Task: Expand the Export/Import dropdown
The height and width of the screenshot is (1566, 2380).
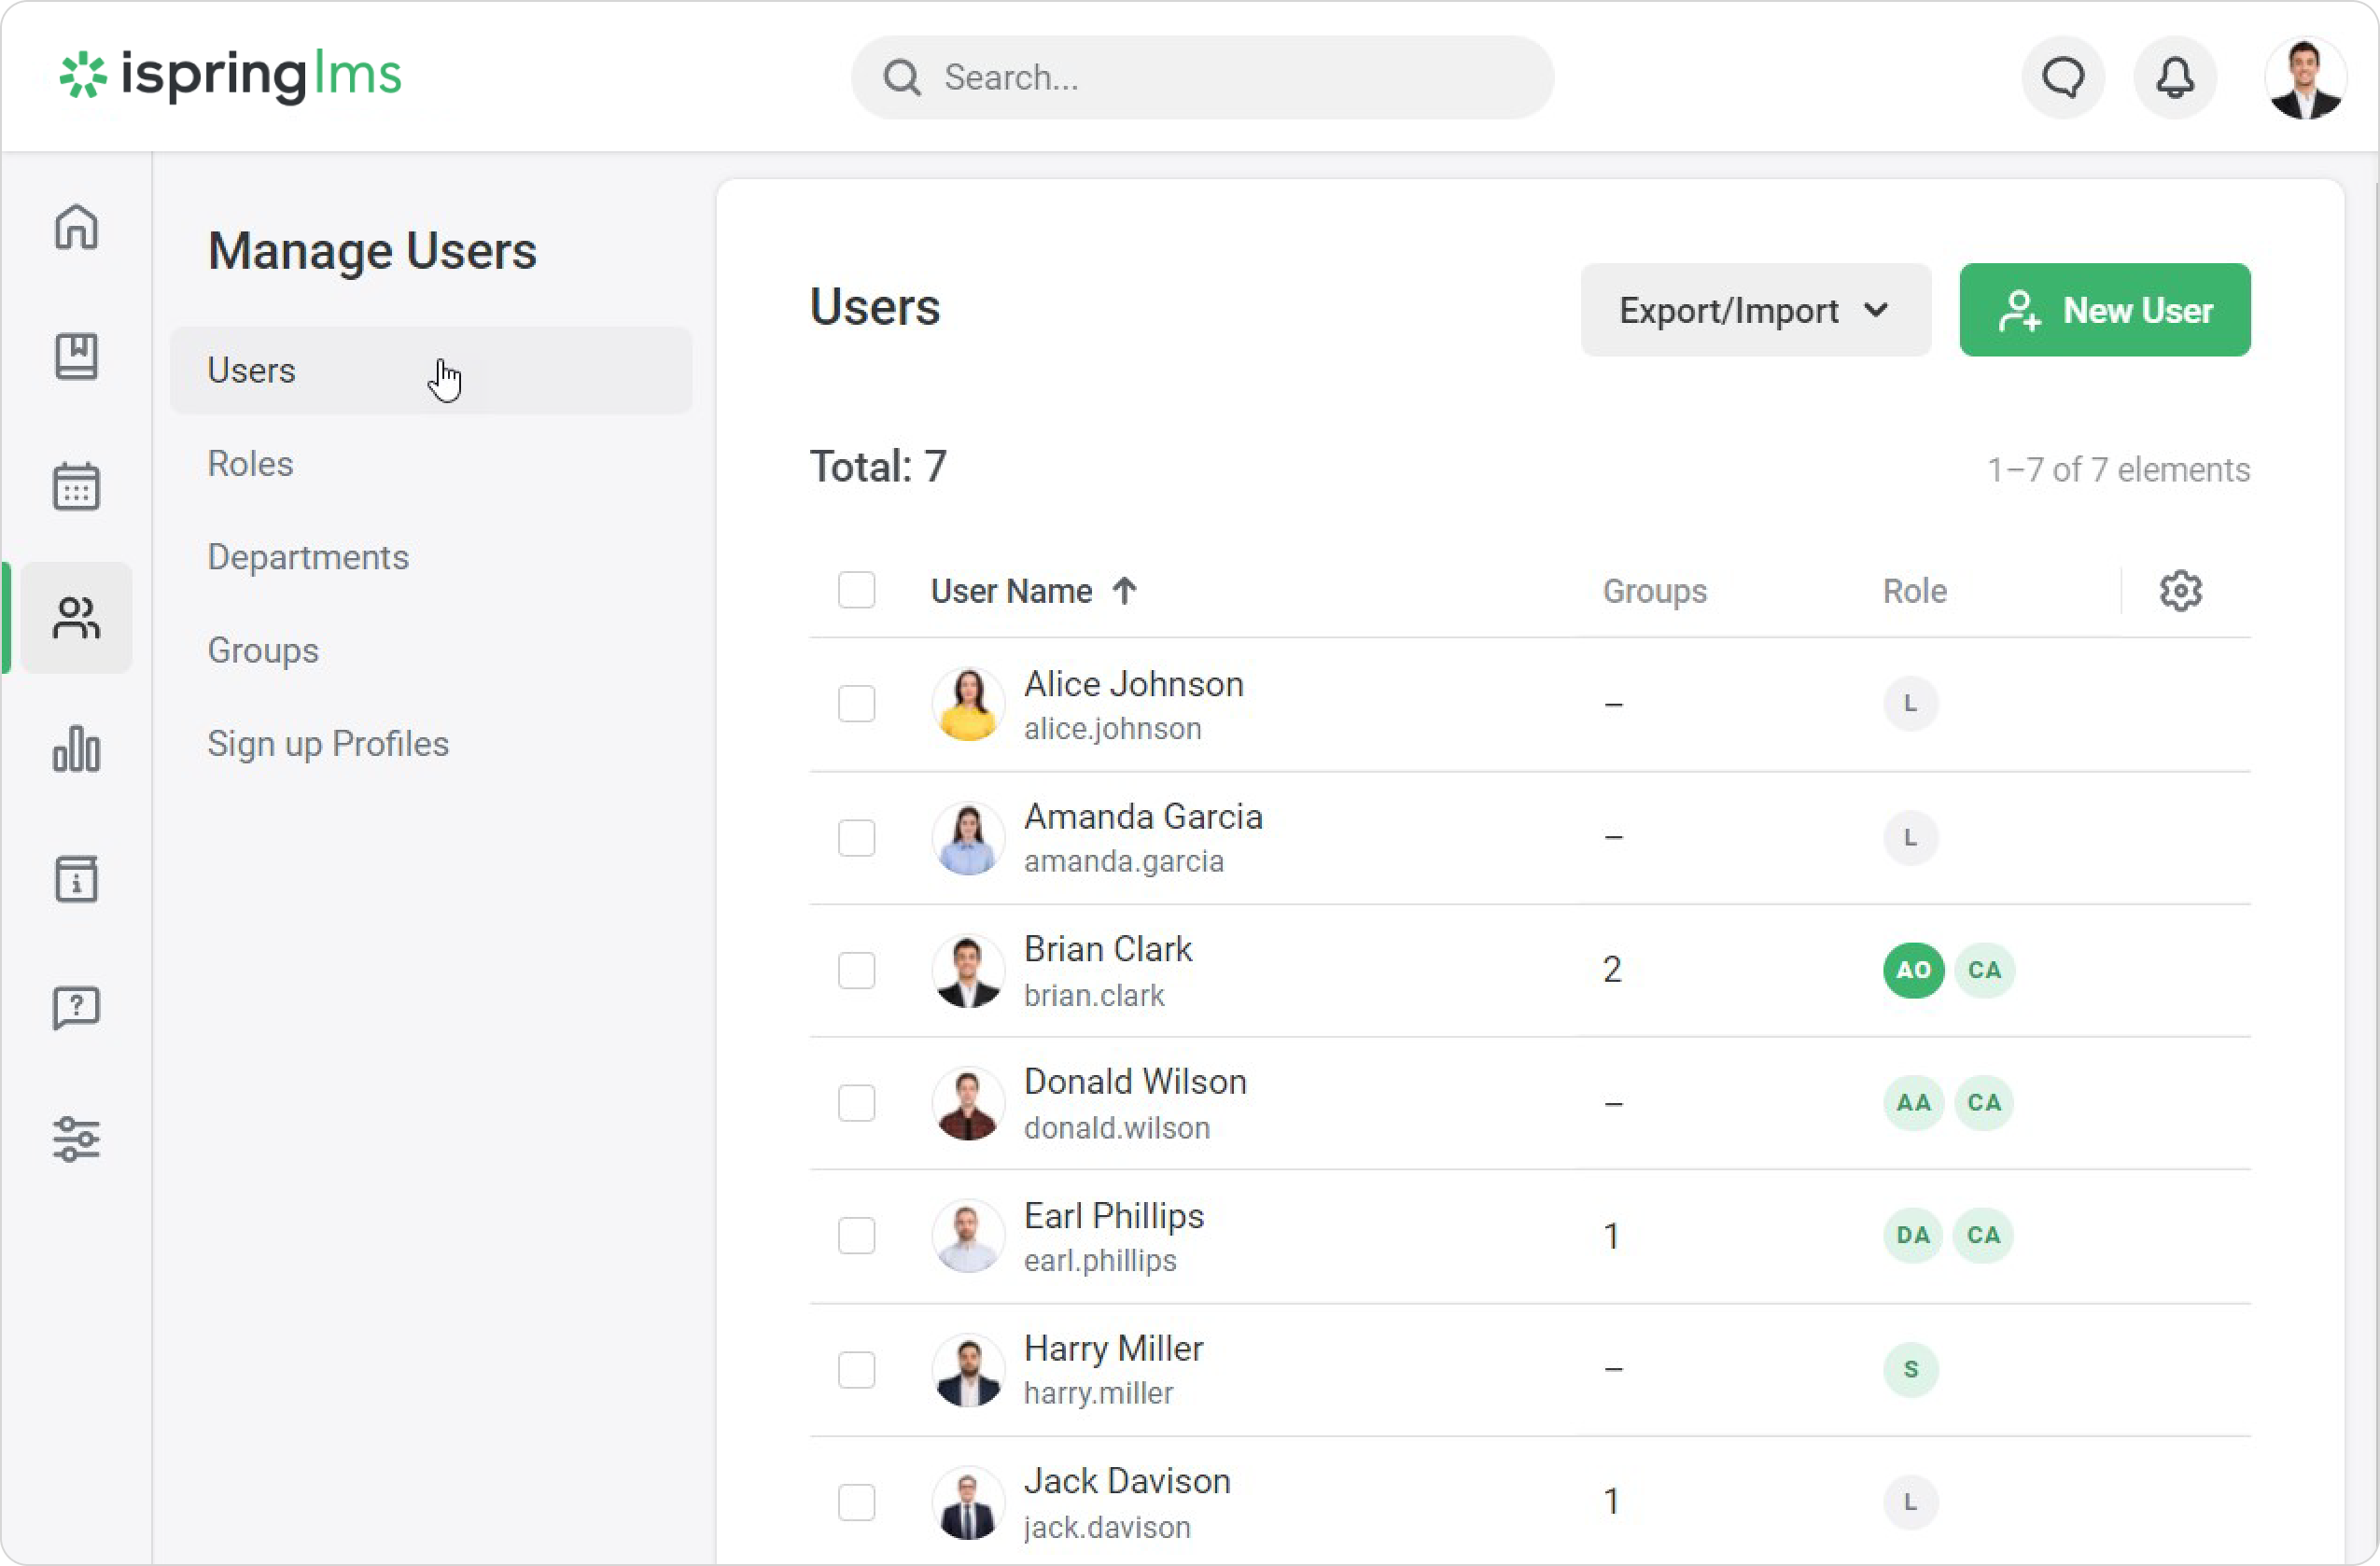Action: point(1754,310)
